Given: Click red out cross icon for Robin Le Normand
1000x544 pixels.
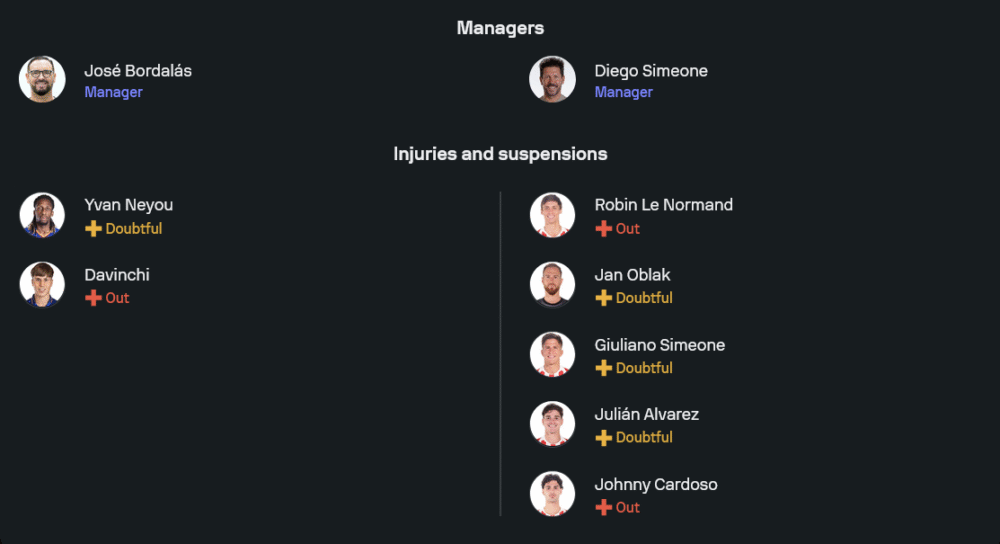Looking at the screenshot, I should click(x=603, y=229).
